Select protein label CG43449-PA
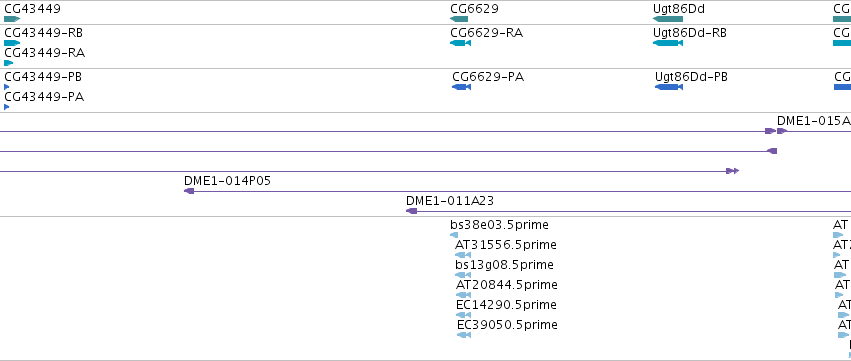The width and height of the screenshot is (851, 361). pyautogui.click(x=44, y=97)
